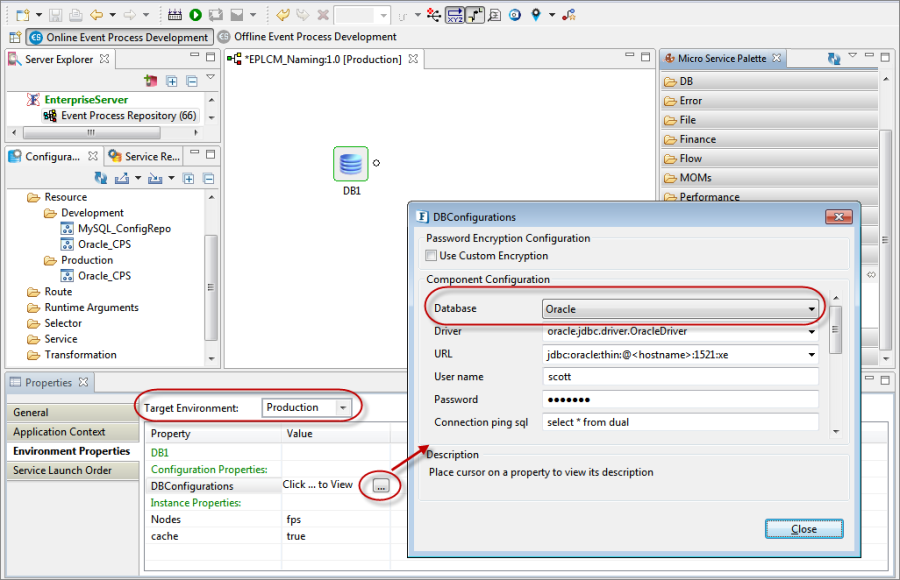Refresh the Configuration Repository view
This screenshot has height=580, width=900.
101,178
